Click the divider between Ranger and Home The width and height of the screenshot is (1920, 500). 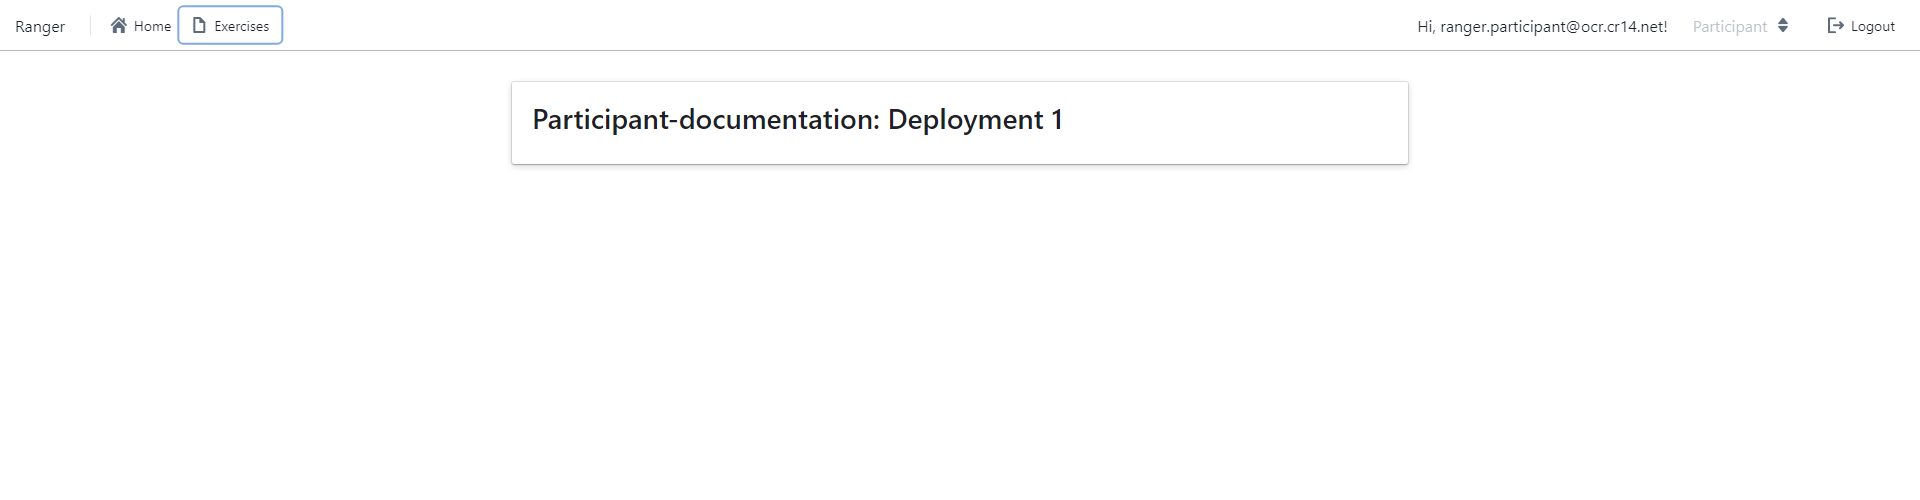tap(90, 25)
